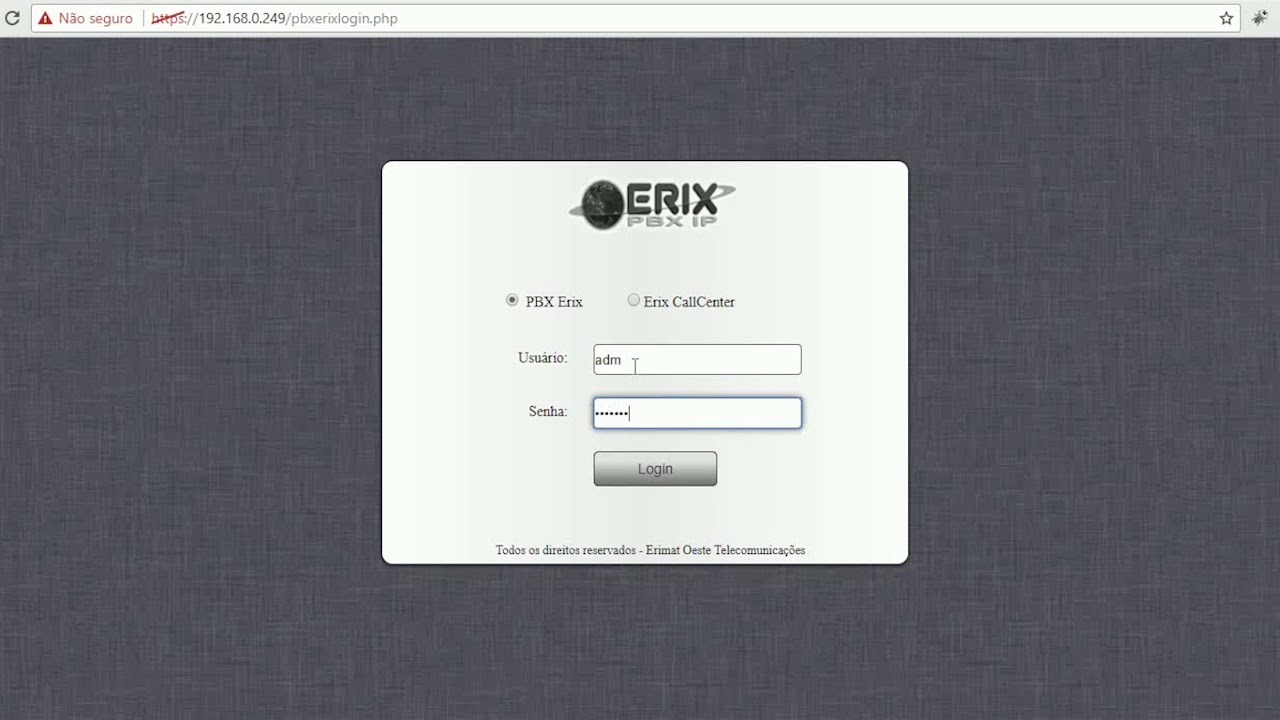Focus the Senha password field
Screen dimensions: 1280x720
pyautogui.click(x=697, y=413)
